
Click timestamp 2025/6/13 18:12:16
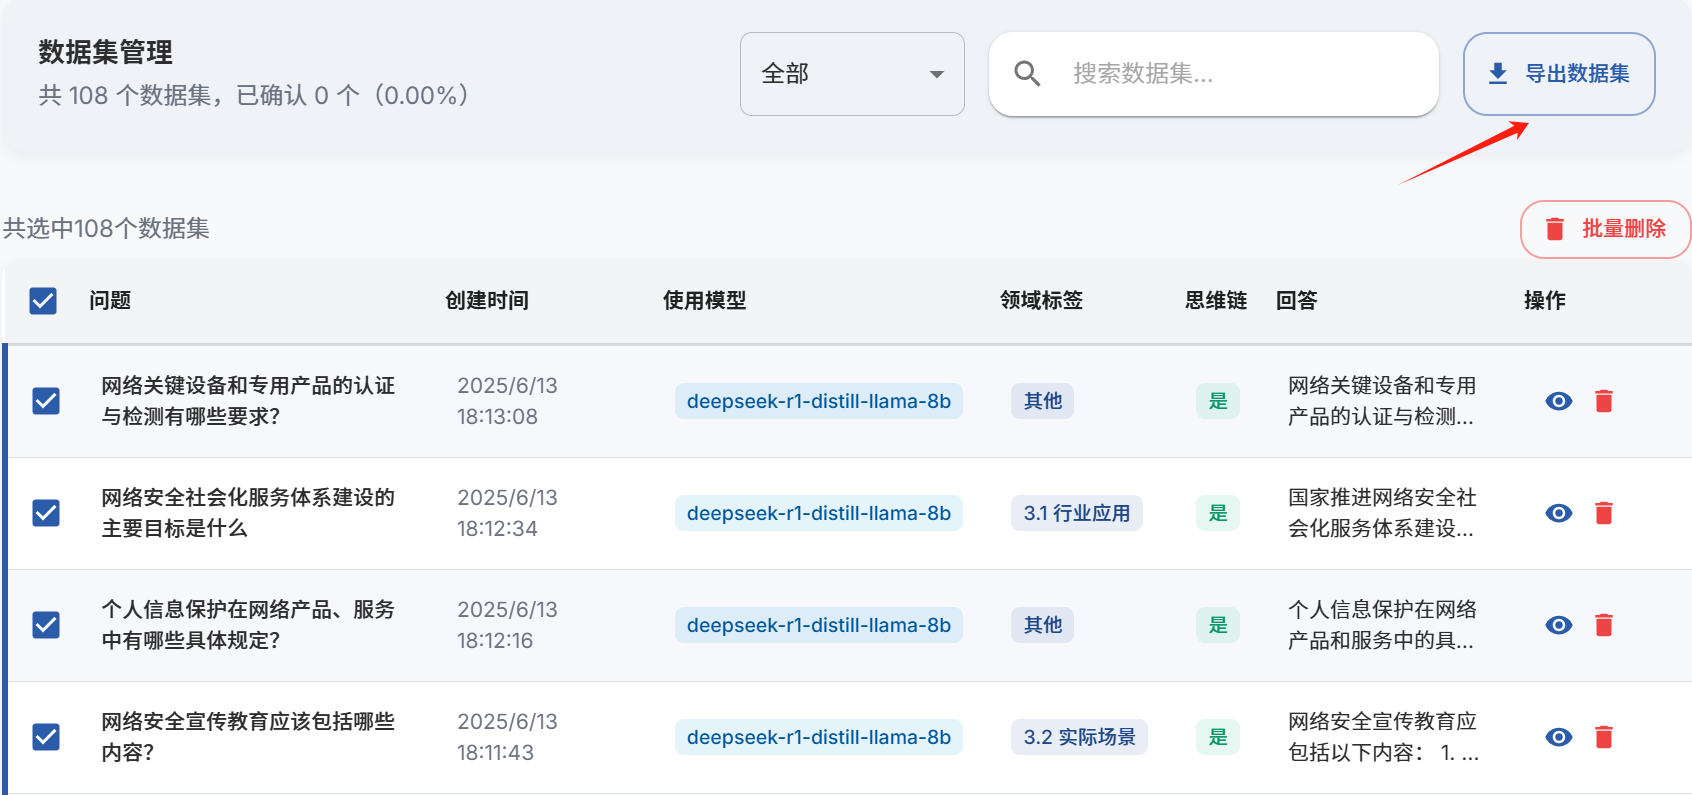click(x=507, y=625)
